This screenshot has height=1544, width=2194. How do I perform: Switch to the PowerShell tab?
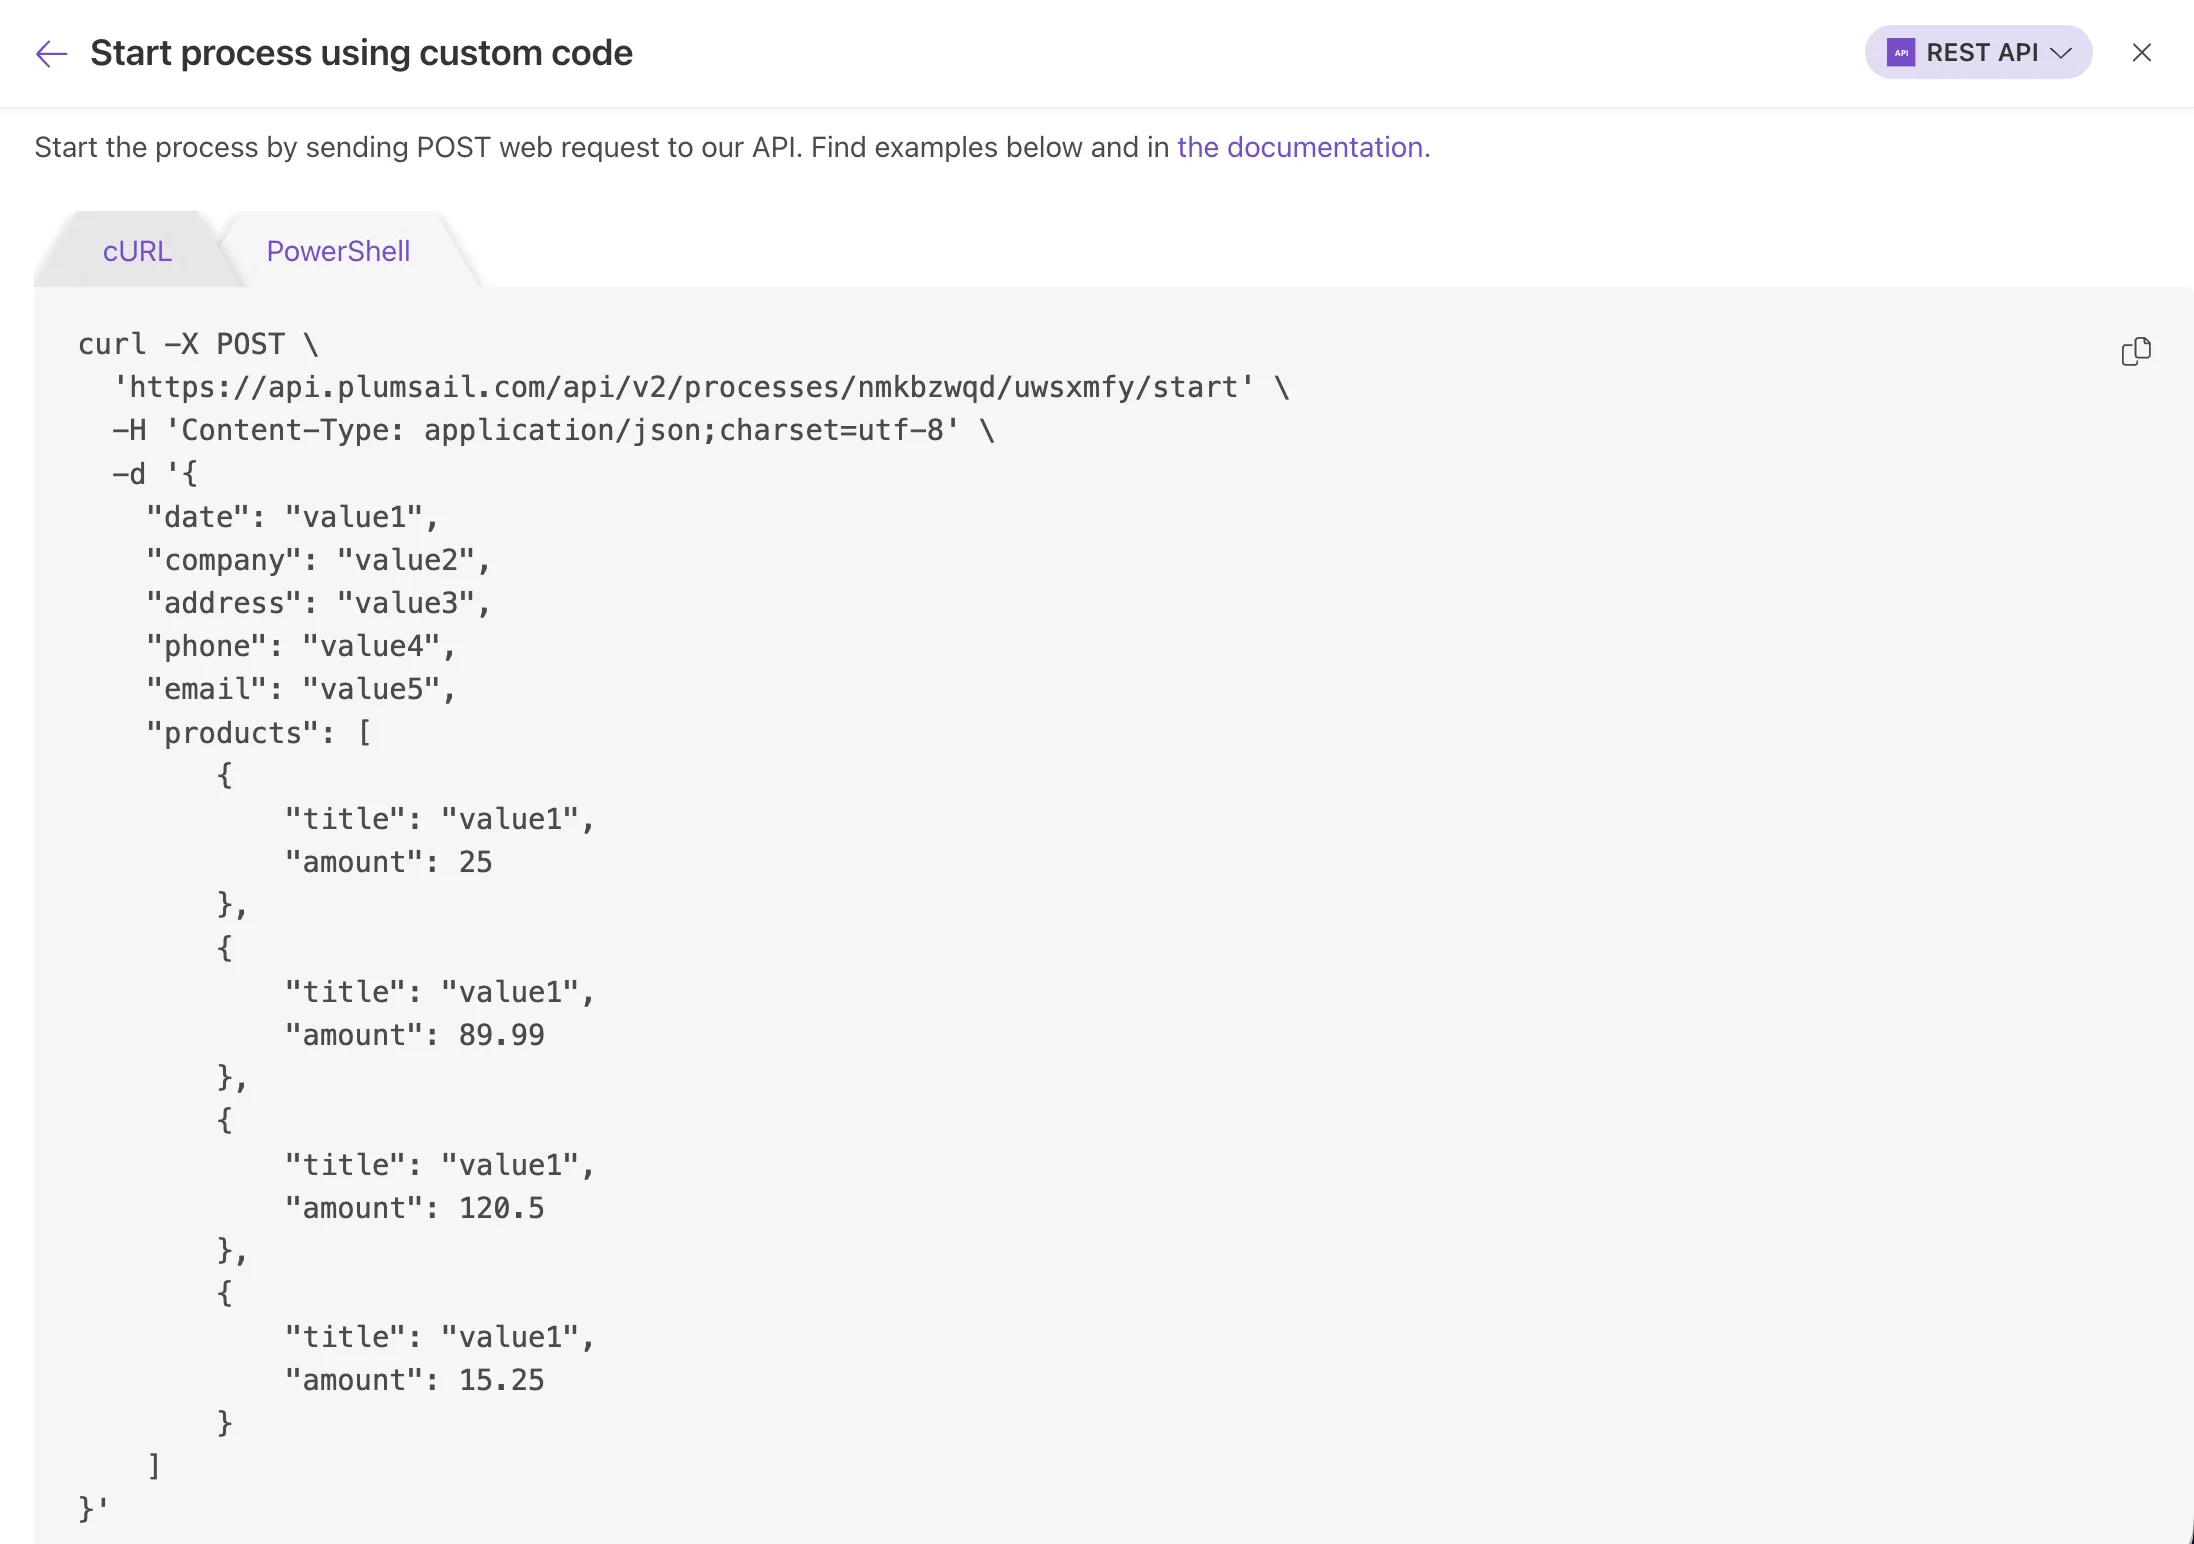tap(337, 251)
